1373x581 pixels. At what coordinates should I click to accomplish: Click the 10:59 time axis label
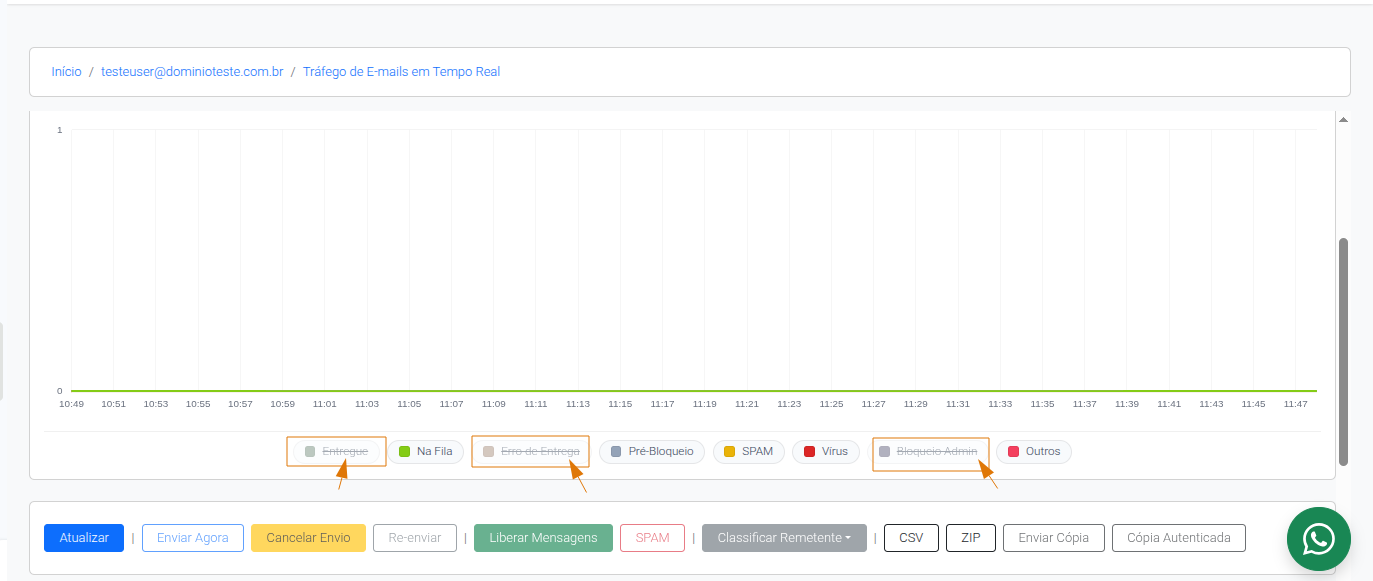[x=282, y=404]
